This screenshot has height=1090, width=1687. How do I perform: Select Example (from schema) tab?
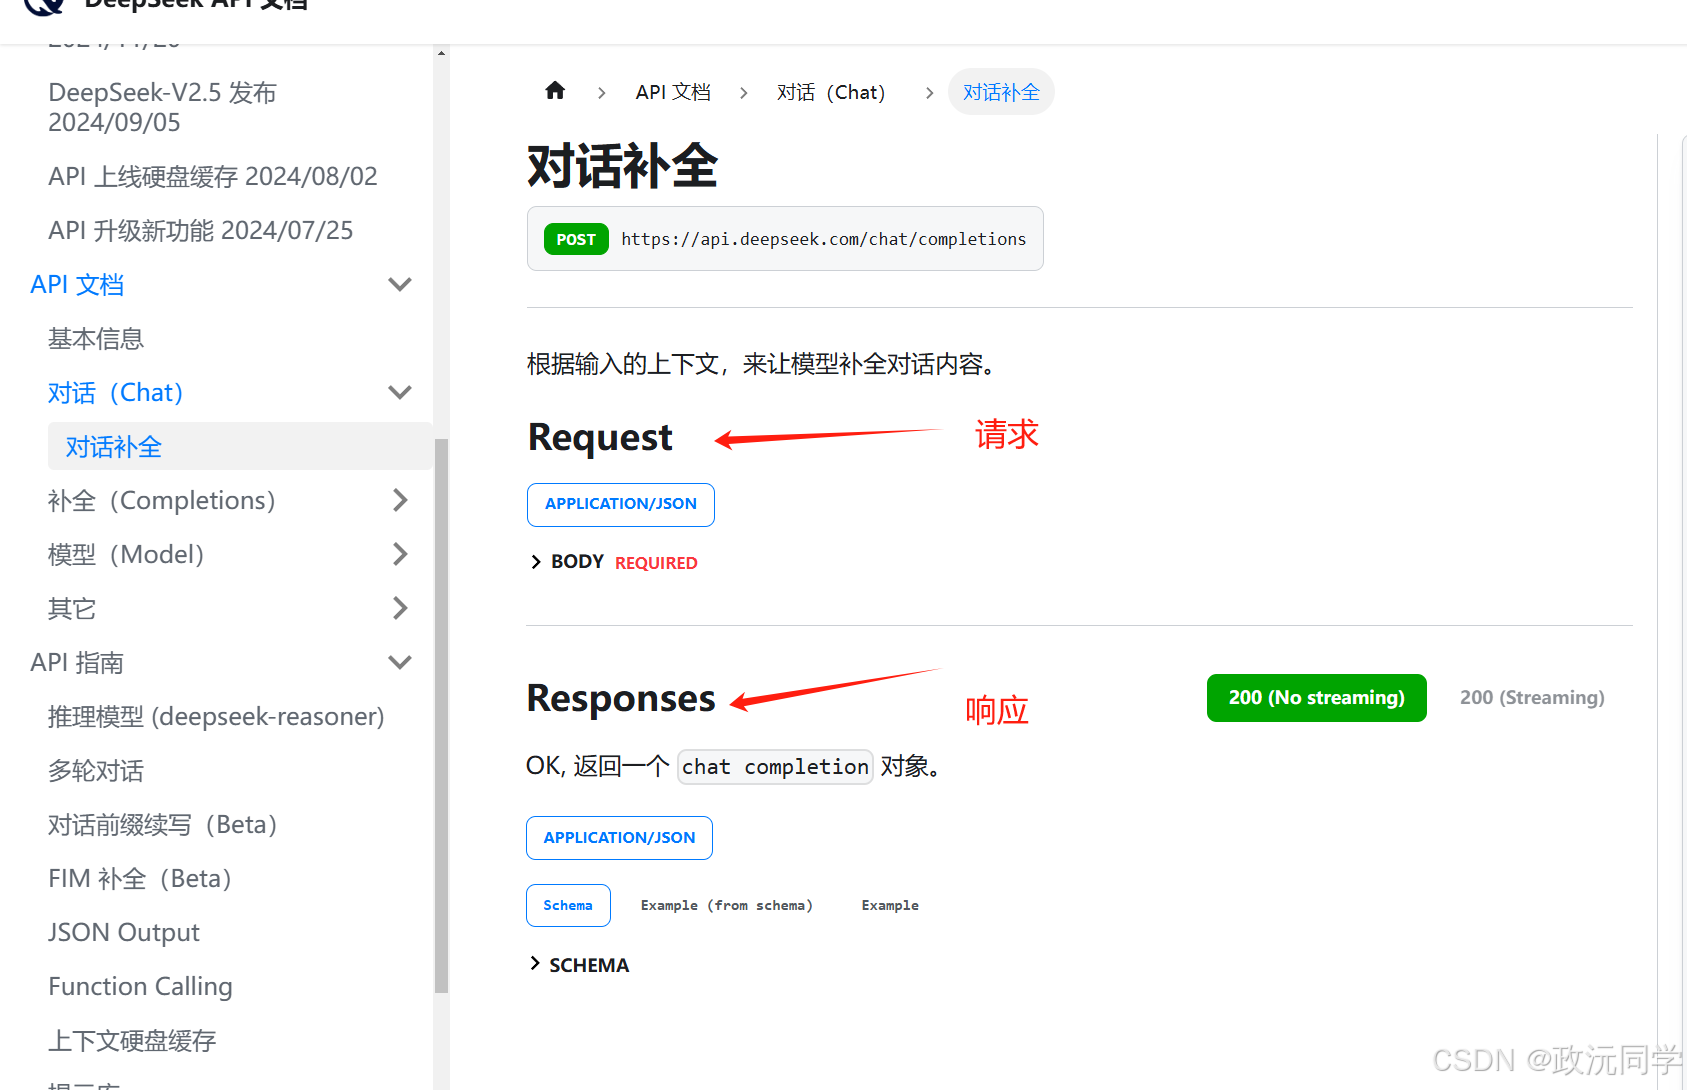point(727,905)
